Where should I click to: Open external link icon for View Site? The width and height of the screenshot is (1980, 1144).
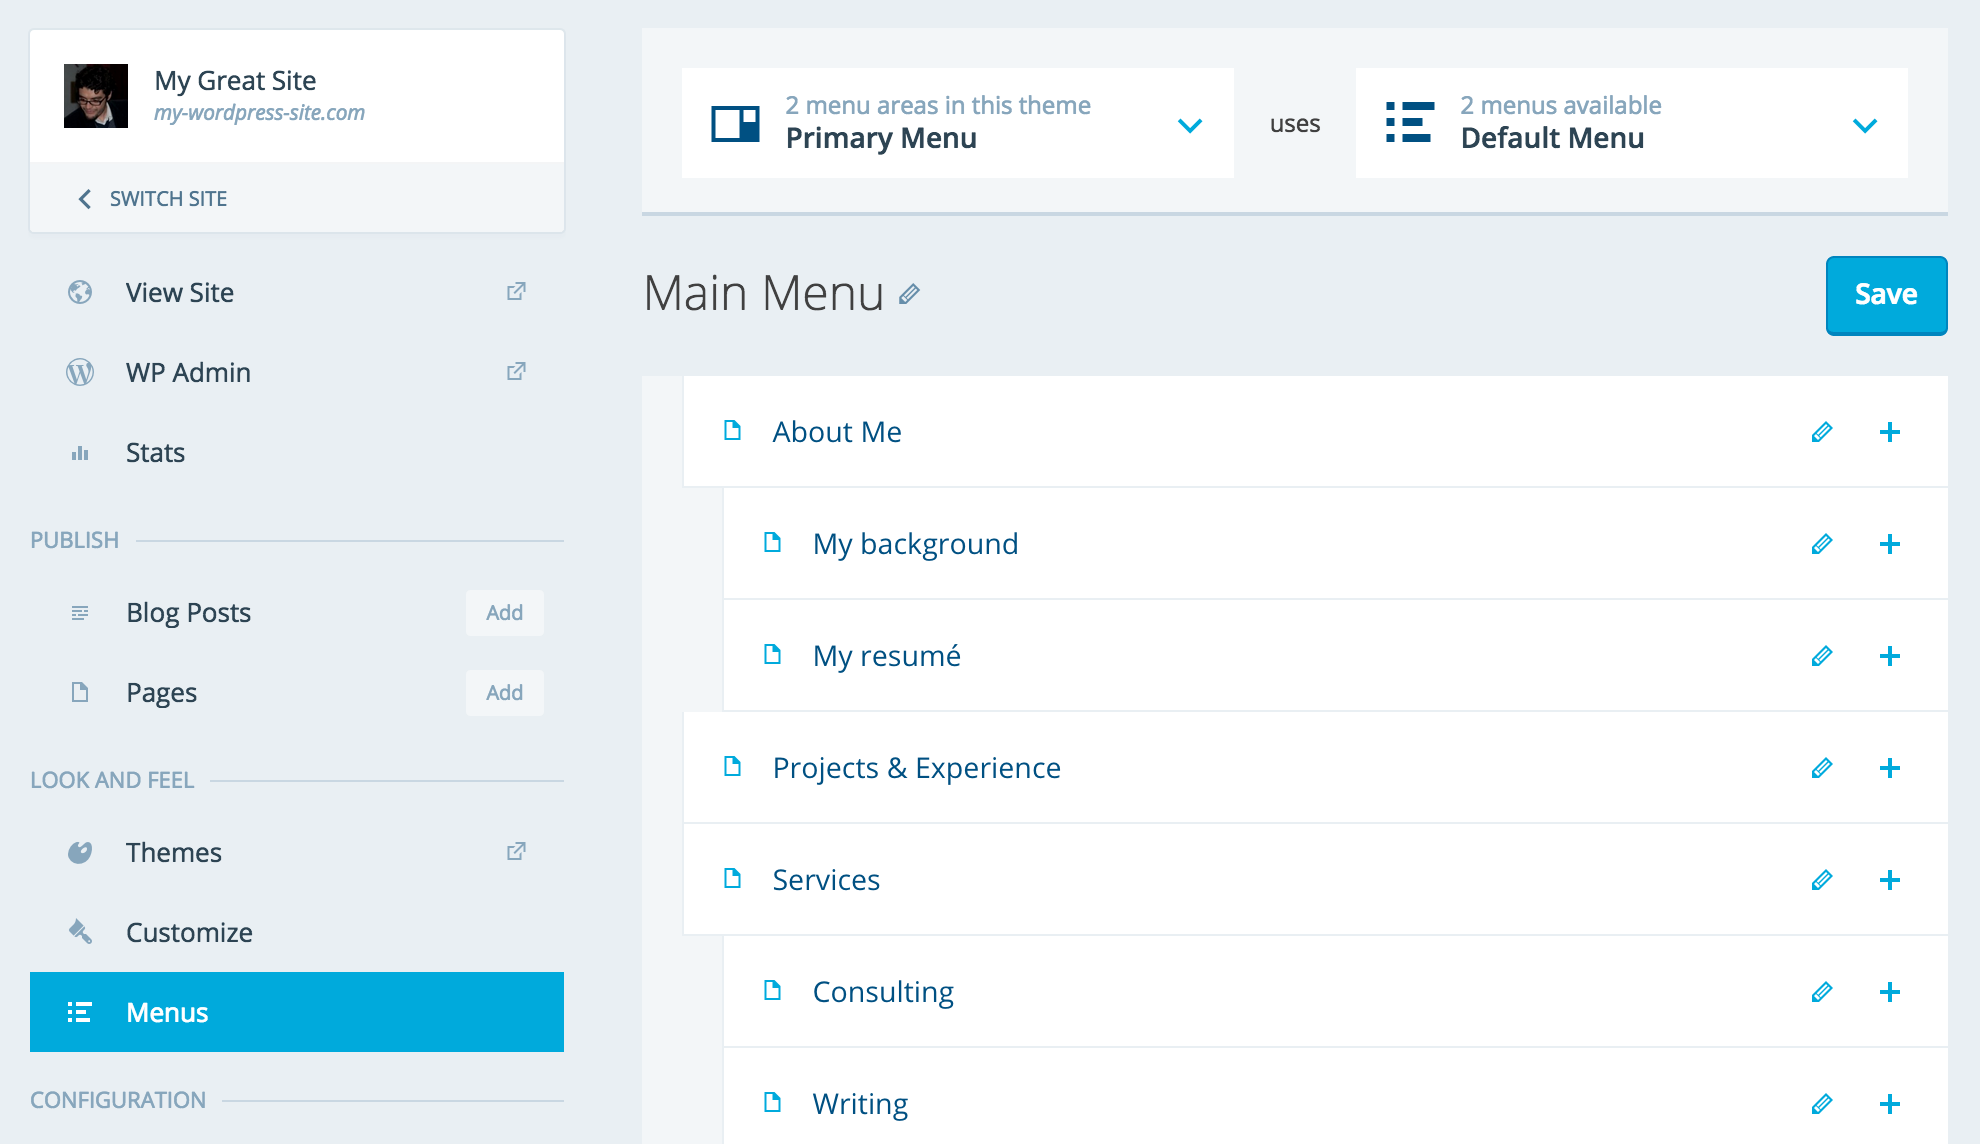(516, 292)
